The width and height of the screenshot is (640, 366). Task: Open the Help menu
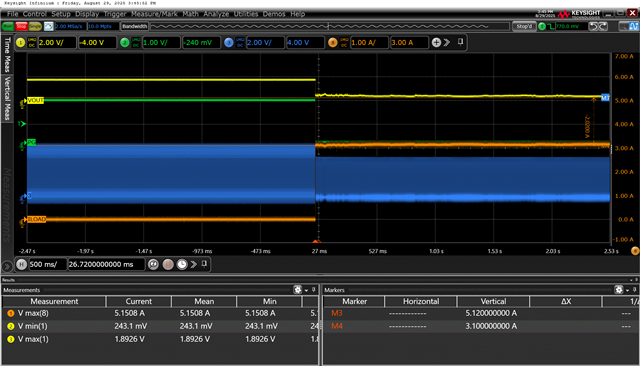click(298, 14)
